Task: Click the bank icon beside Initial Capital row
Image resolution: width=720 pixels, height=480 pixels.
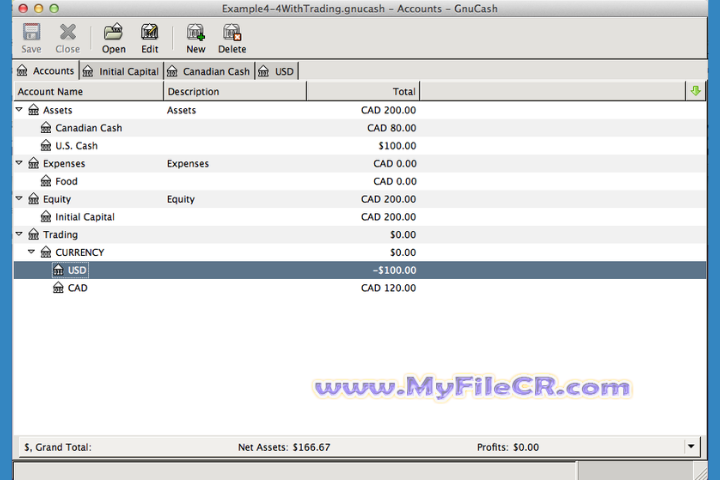Action: coord(46,216)
